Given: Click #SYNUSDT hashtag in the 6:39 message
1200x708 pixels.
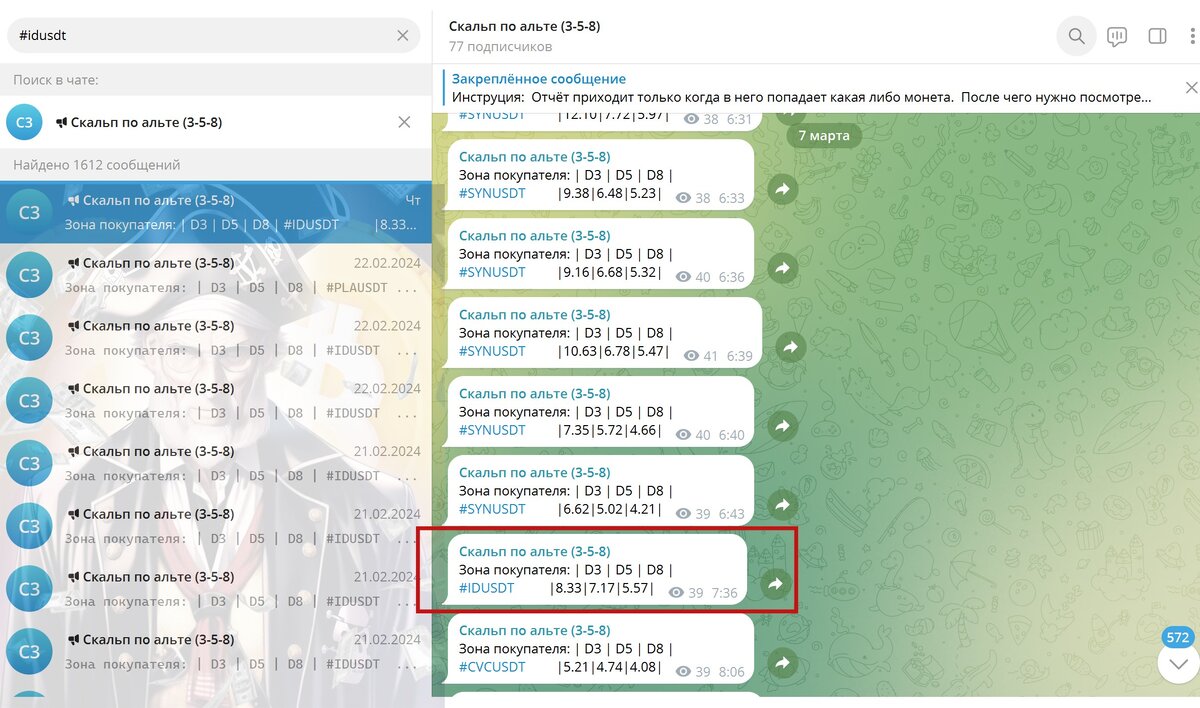Looking at the screenshot, I should 492,351.
